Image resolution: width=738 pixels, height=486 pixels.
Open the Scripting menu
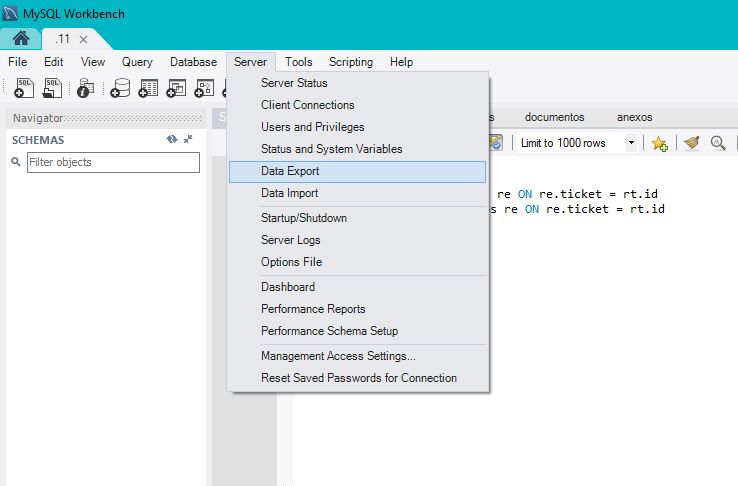pyautogui.click(x=351, y=62)
